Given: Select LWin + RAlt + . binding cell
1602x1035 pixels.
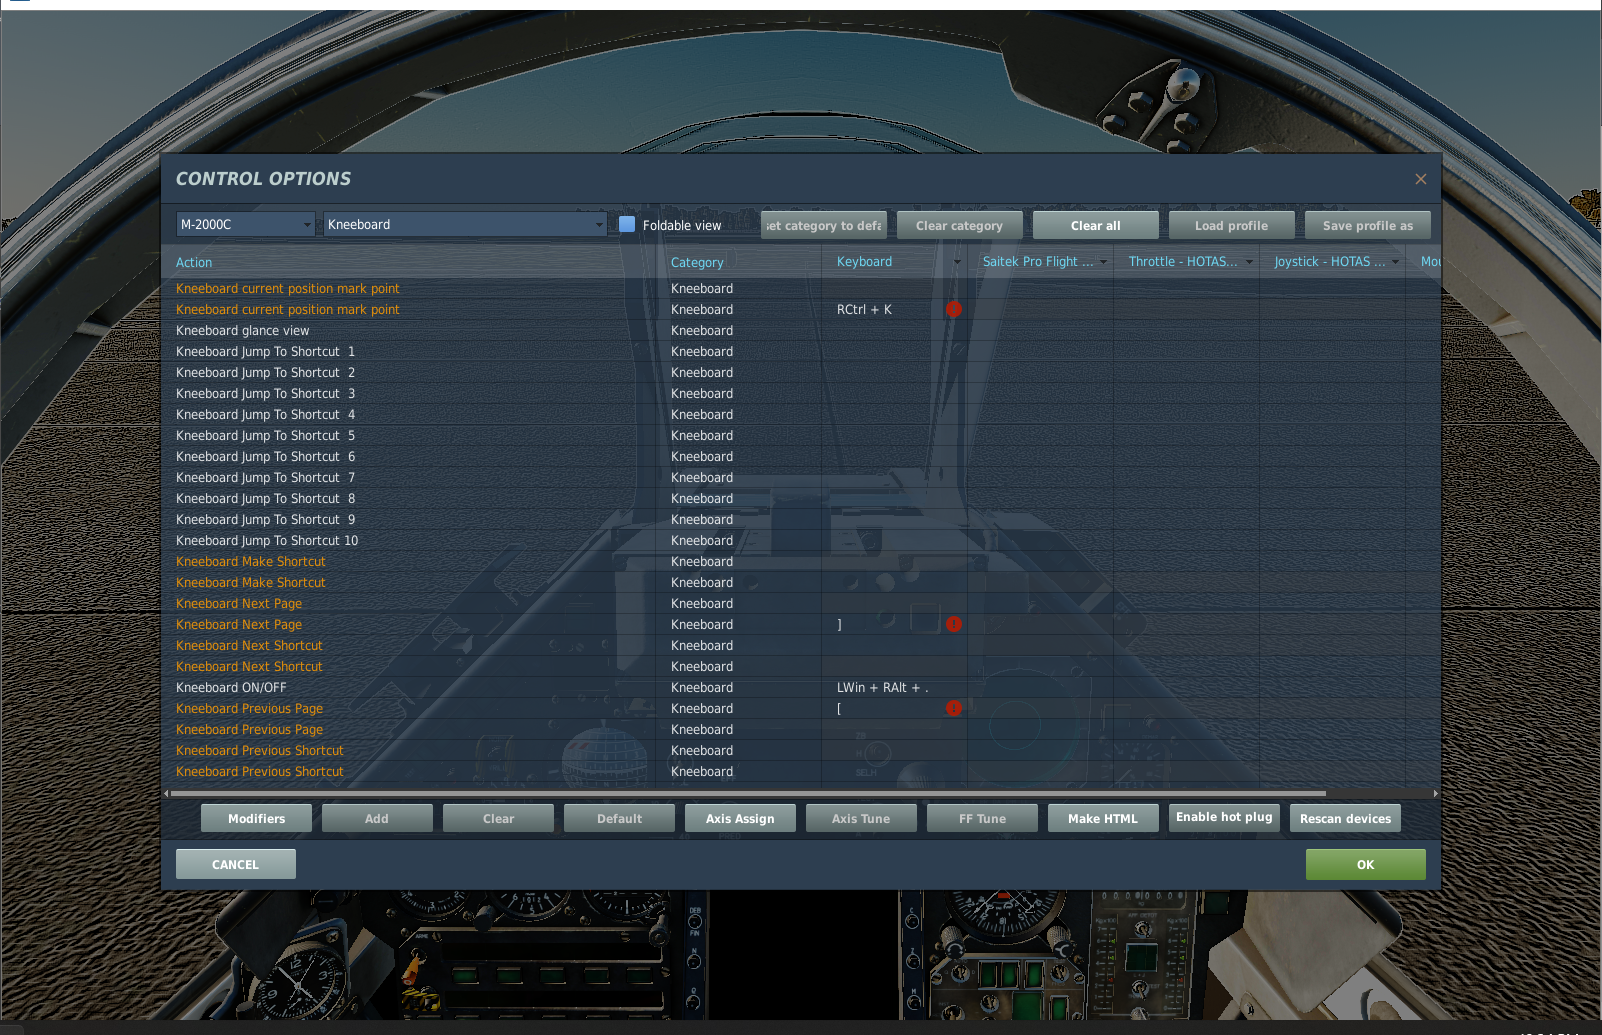Looking at the screenshot, I should [x=894, y=688].
